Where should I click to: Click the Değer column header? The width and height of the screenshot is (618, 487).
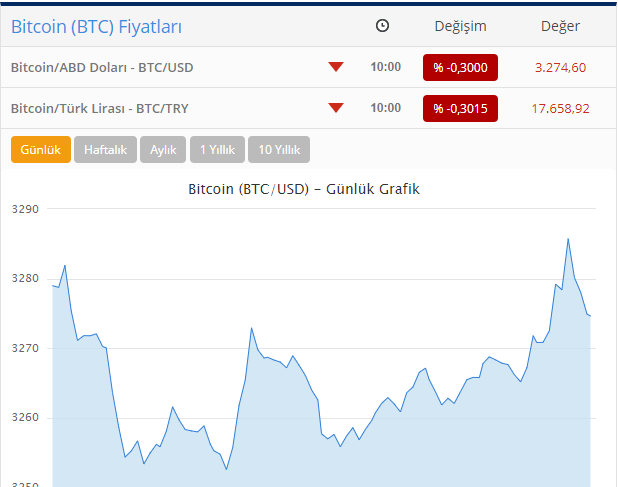click(x=560, y=26)
